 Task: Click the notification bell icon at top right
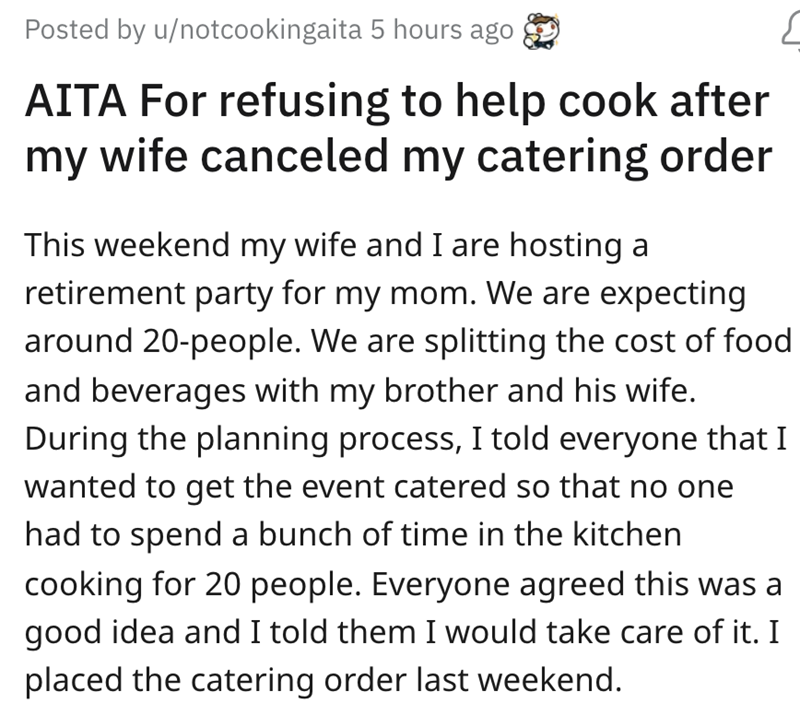click(x=789, y=31)
